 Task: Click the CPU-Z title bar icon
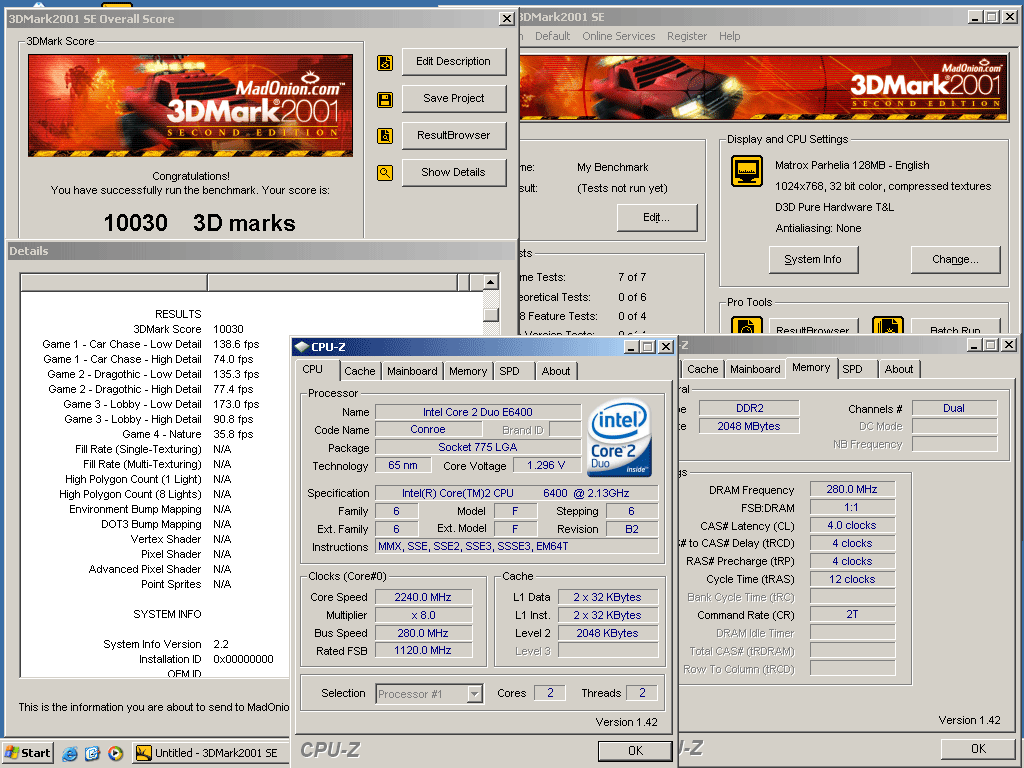[302, 347]
